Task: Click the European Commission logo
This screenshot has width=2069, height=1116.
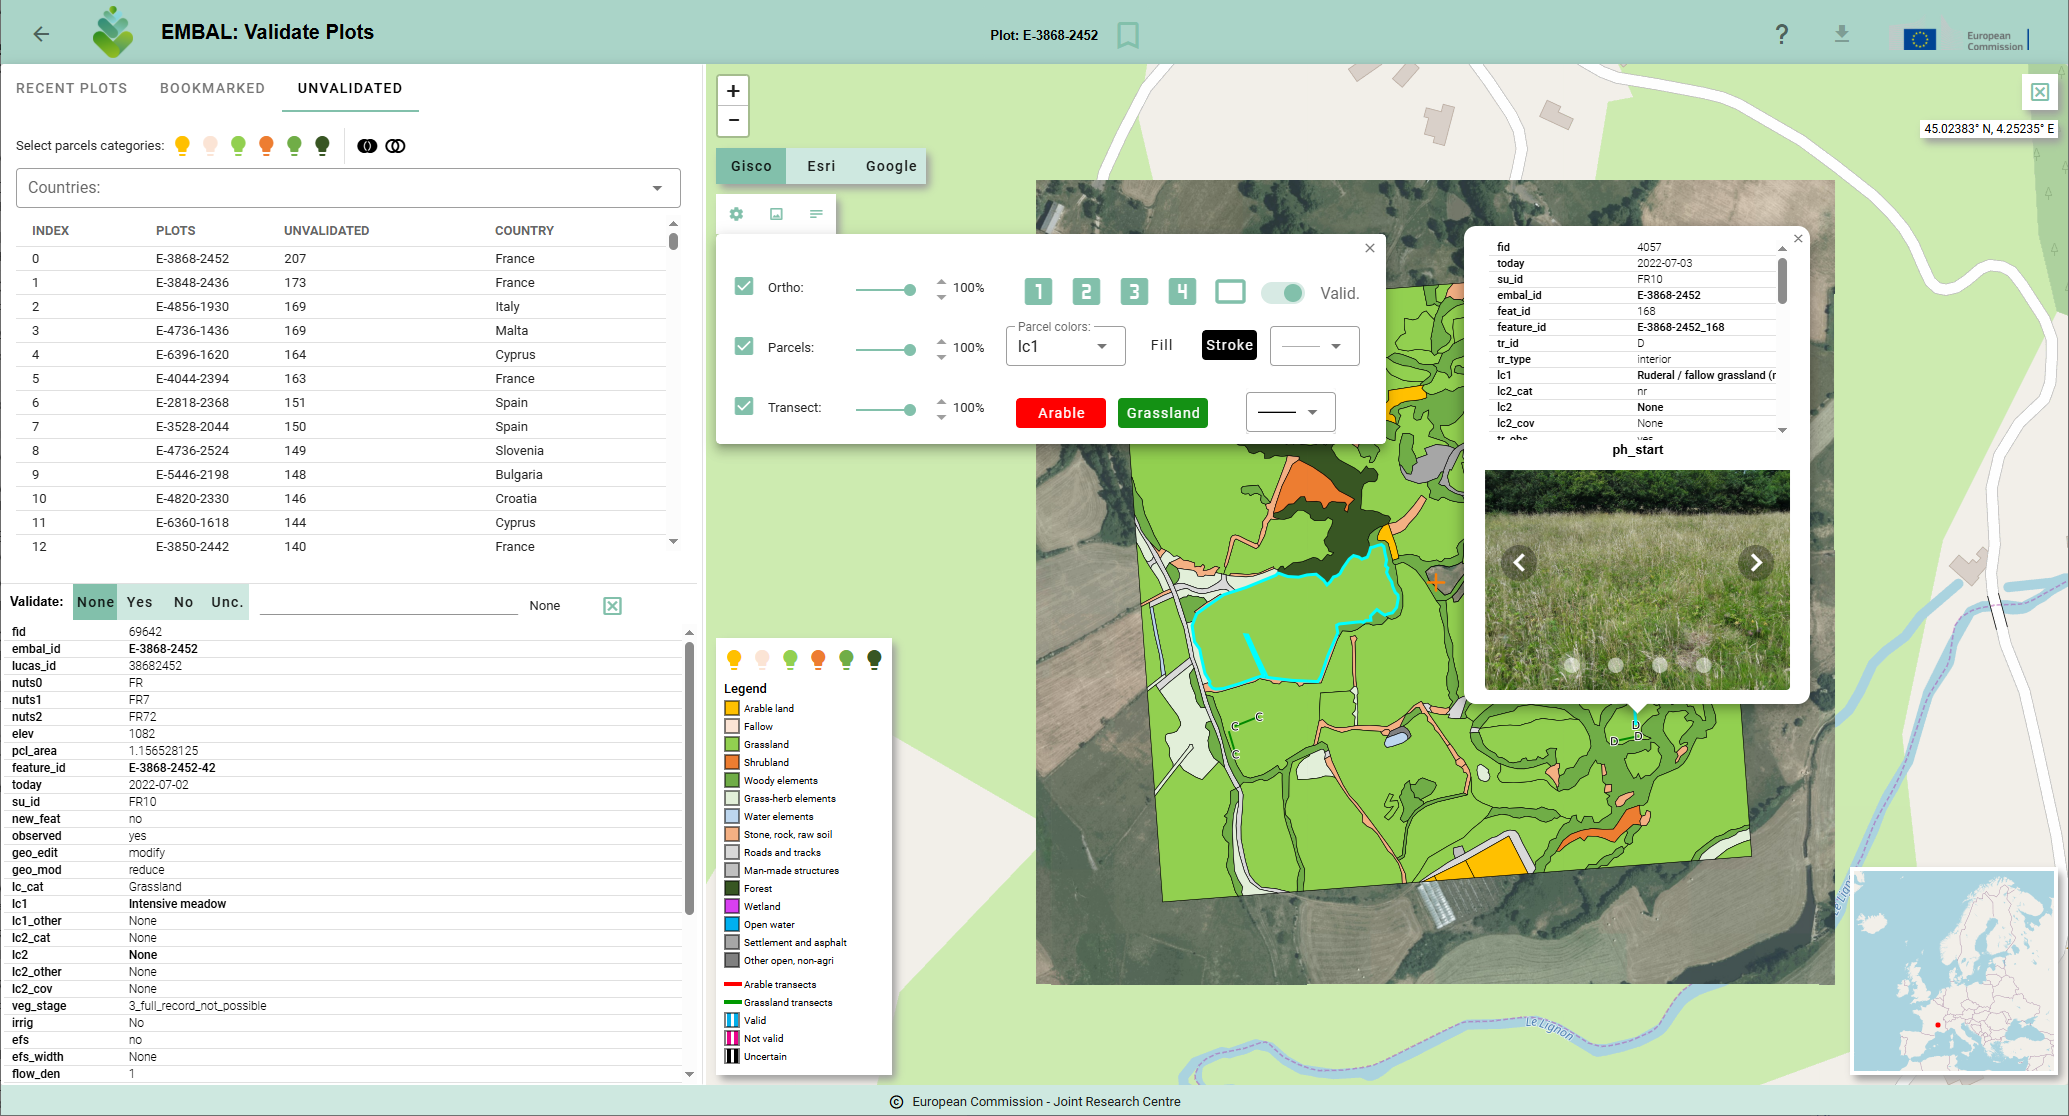Action: pyautogui.click(x=1965, y=39)
